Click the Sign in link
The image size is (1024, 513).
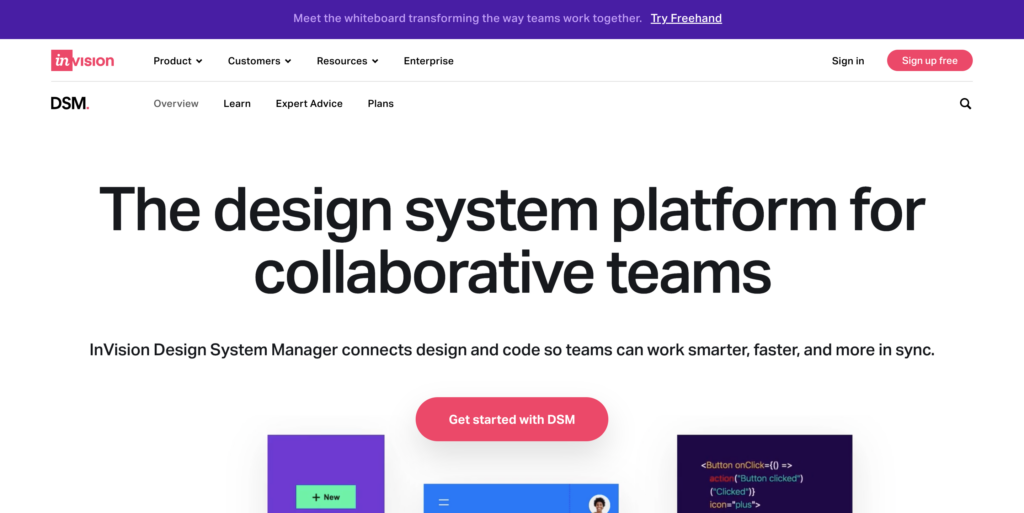click(847, 61)
